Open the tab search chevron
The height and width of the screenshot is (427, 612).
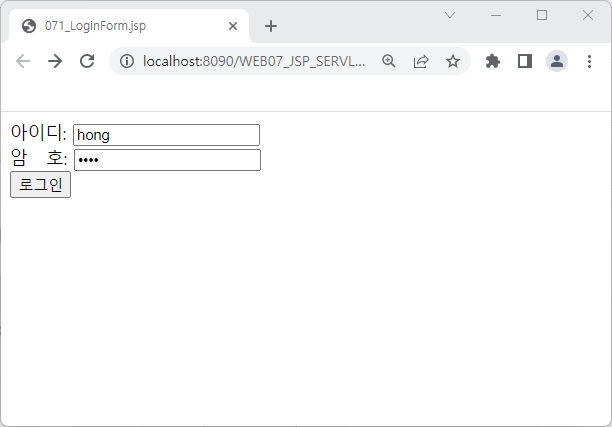tap(450, 15)
